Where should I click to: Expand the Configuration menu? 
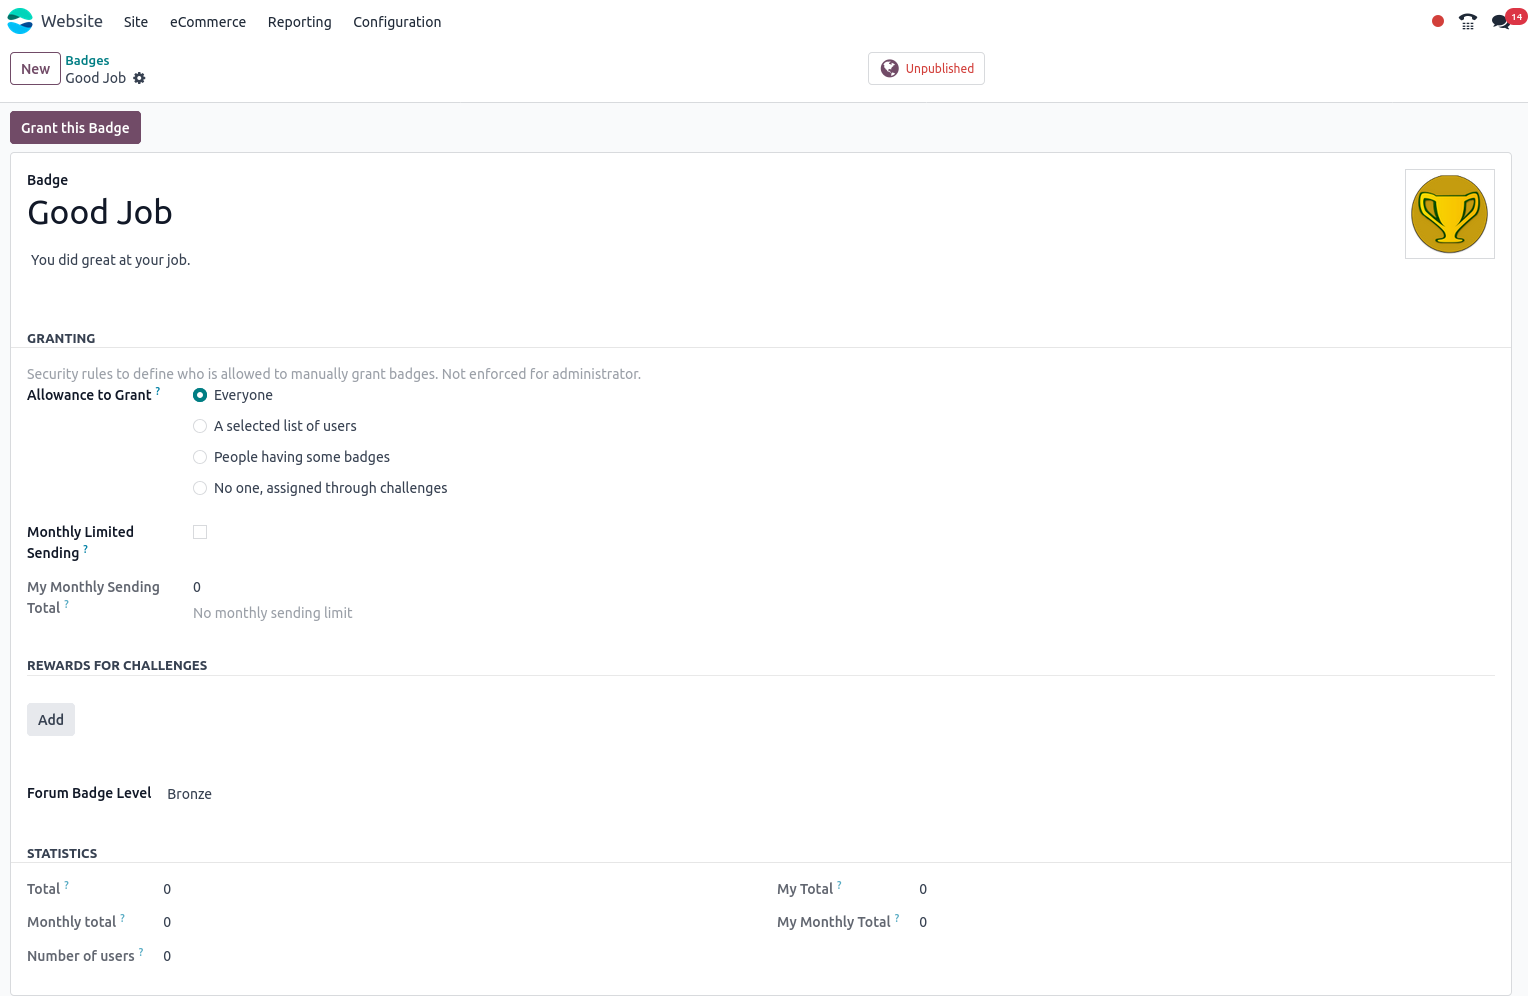click(396, 22)
